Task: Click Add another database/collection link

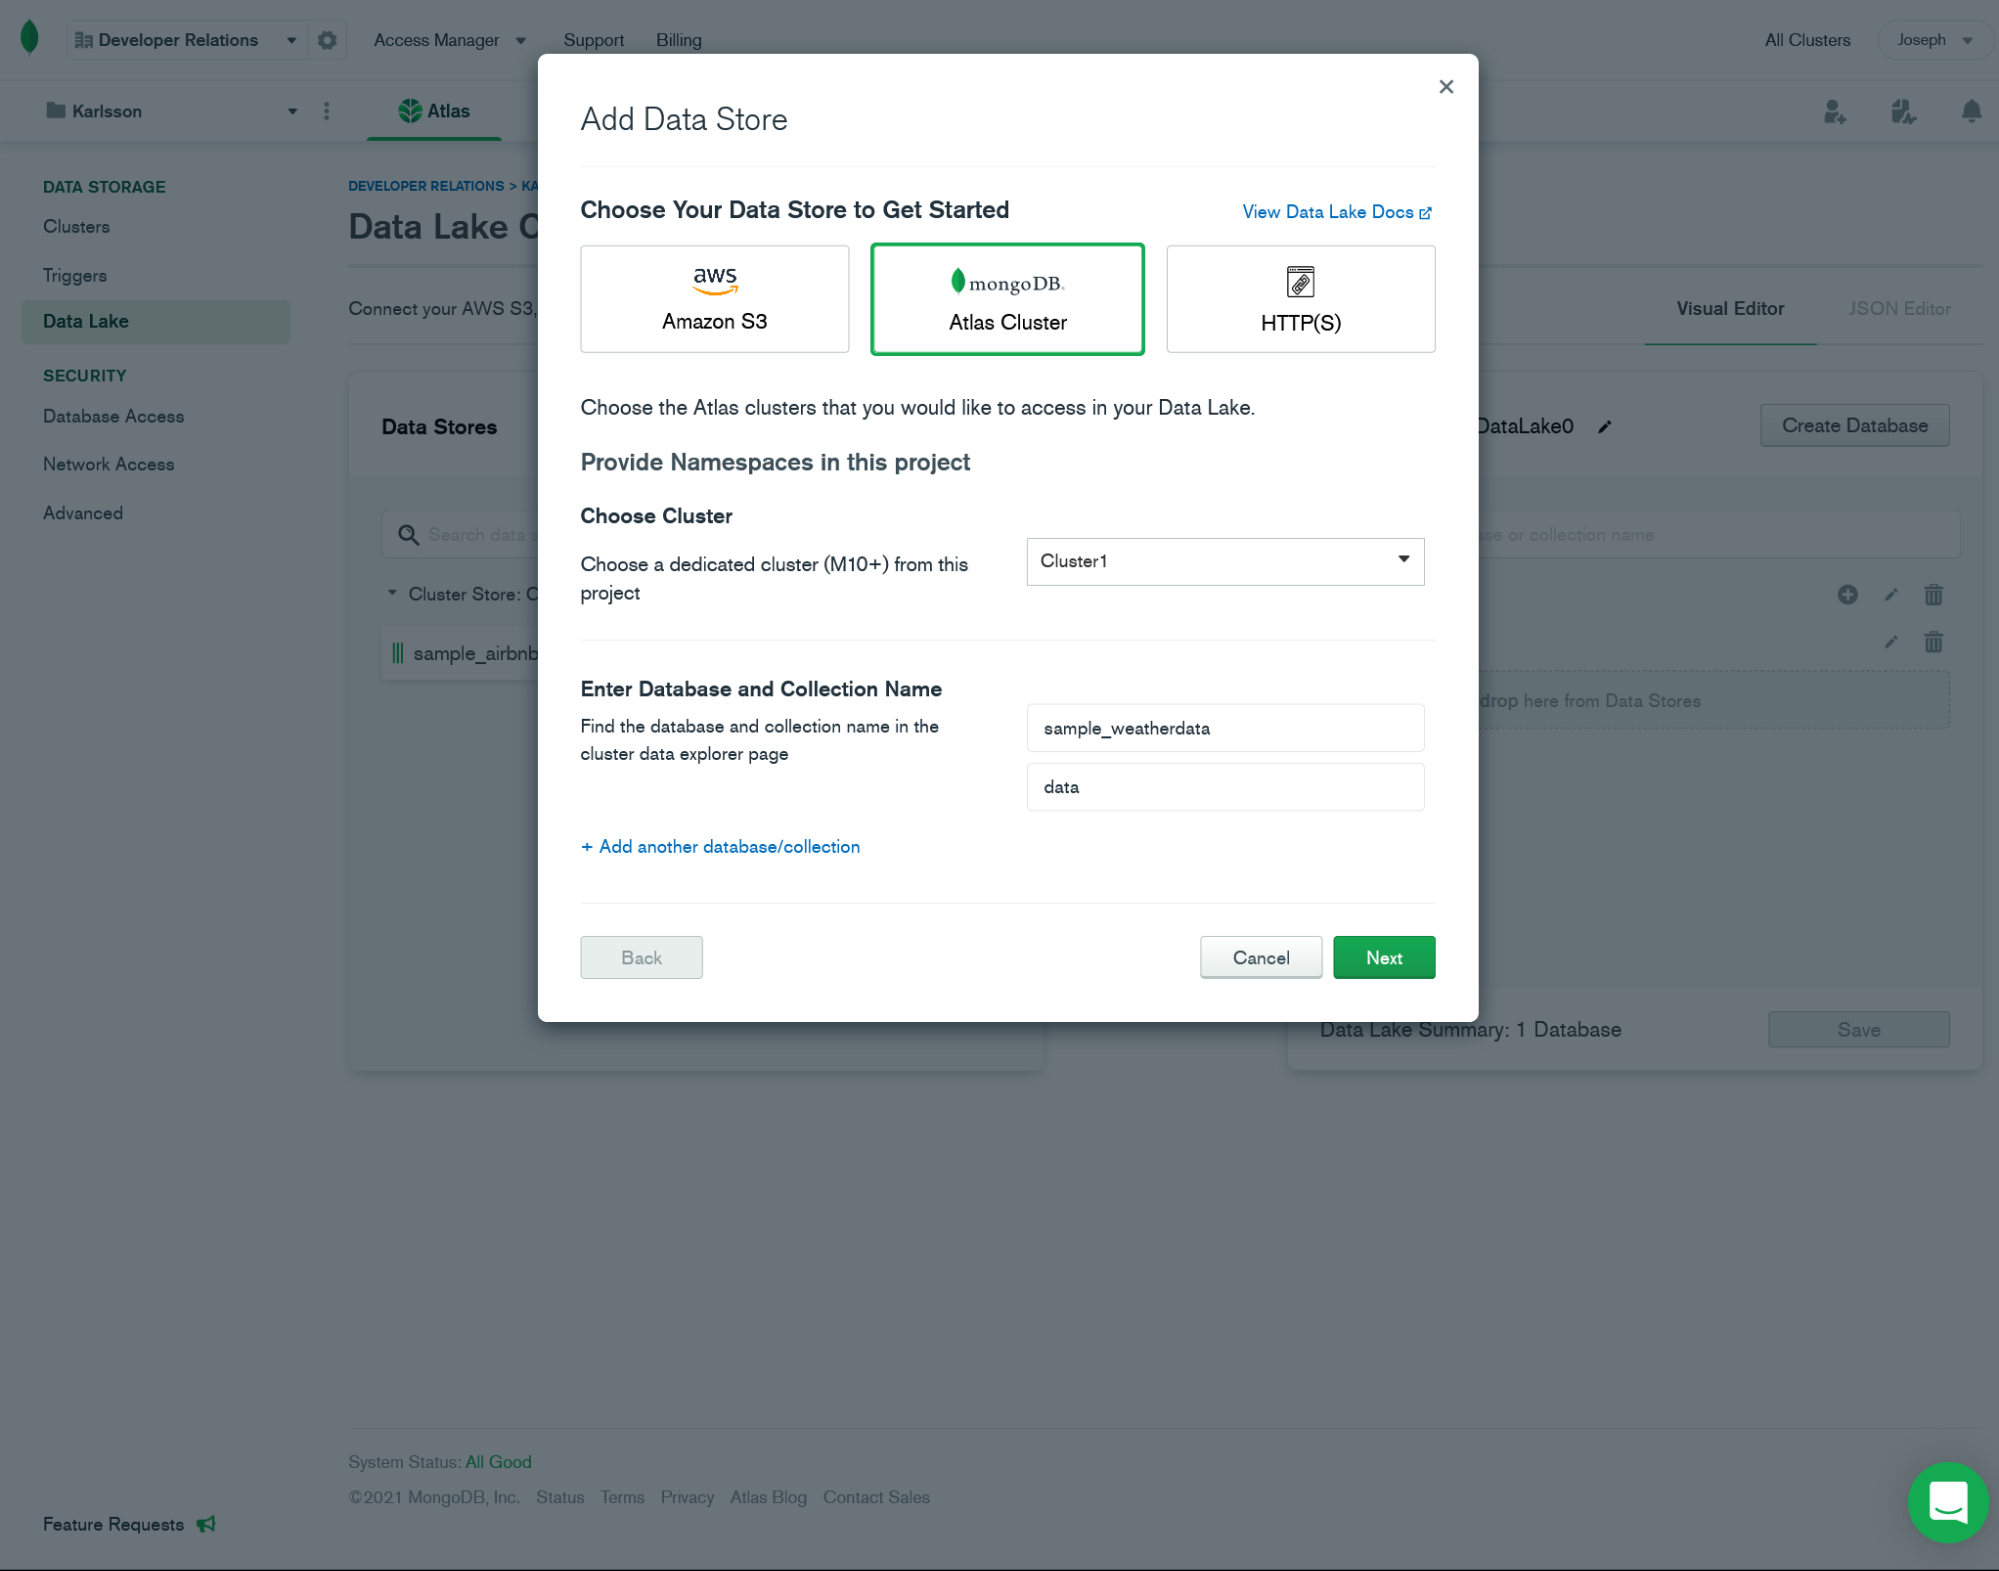Action: 720,847
